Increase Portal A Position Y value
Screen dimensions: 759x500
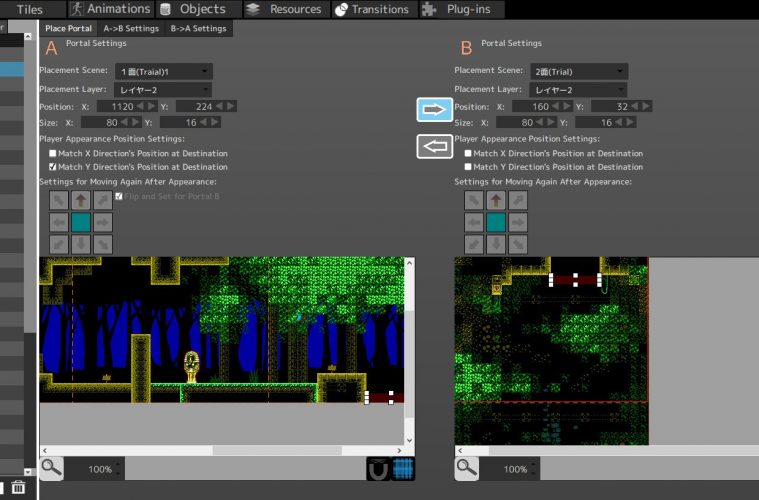[x=231, y=106]
